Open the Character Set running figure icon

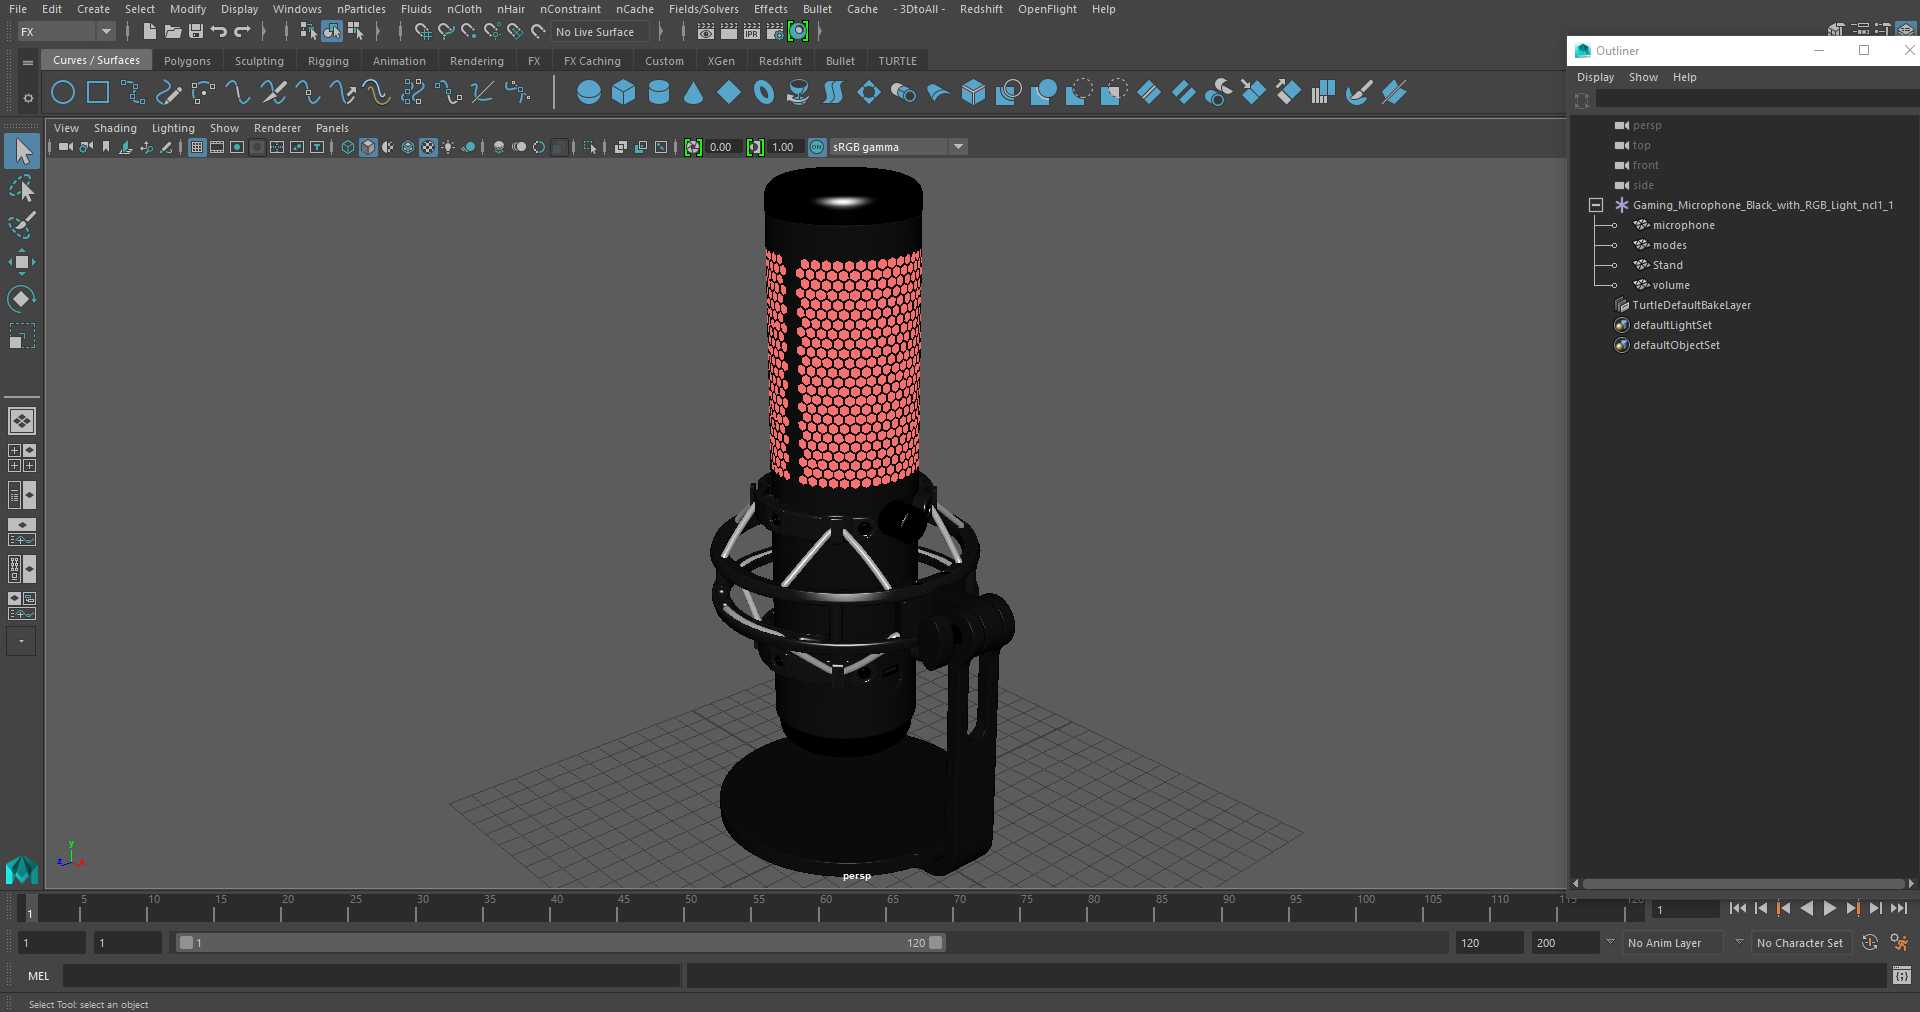pyautogui.click(x=1899, y=942)
